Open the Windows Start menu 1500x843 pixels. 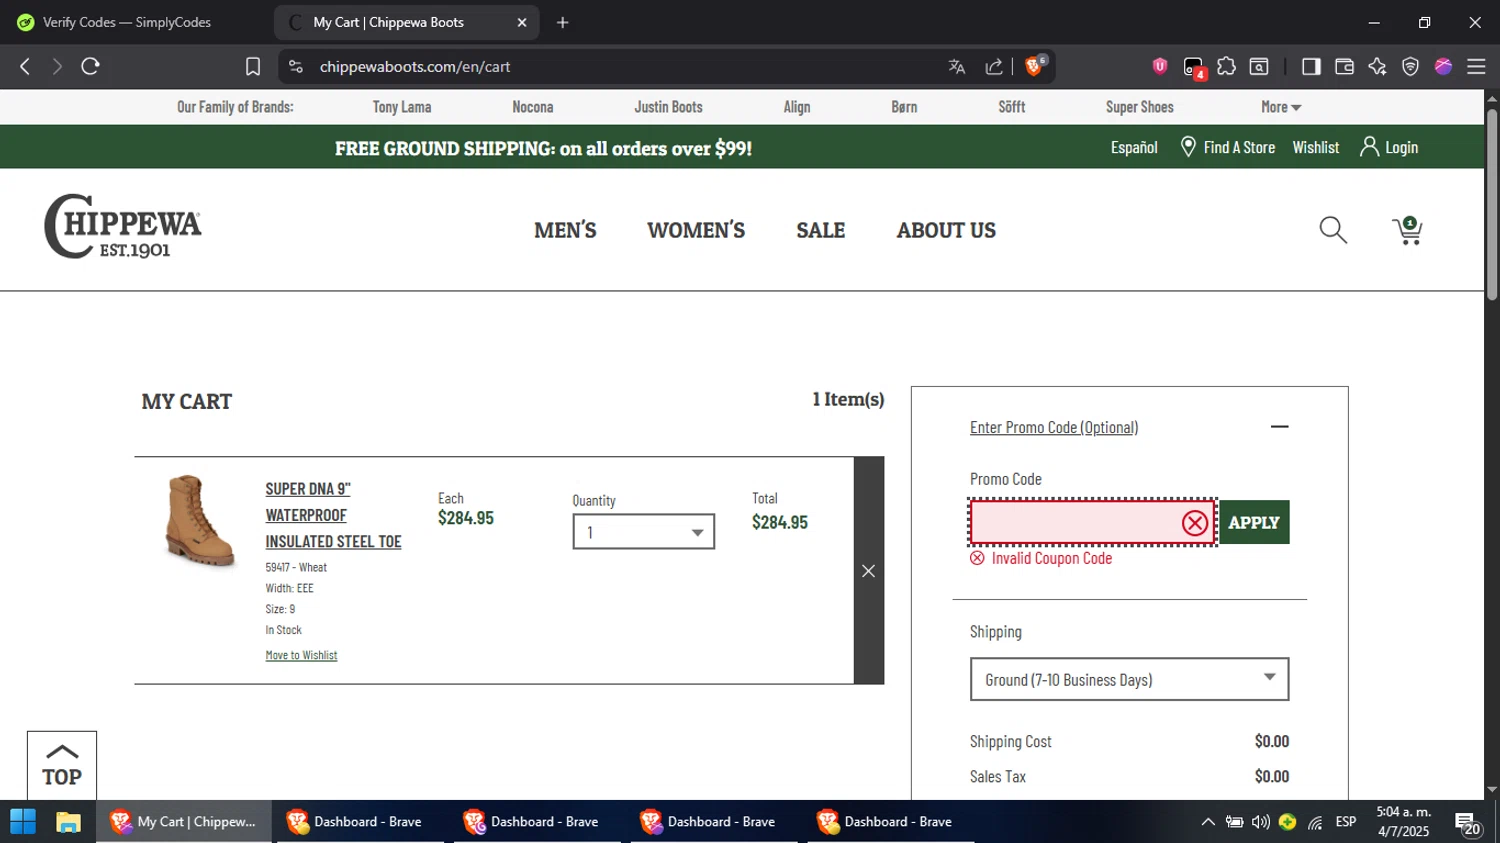[x=23, y=822]
